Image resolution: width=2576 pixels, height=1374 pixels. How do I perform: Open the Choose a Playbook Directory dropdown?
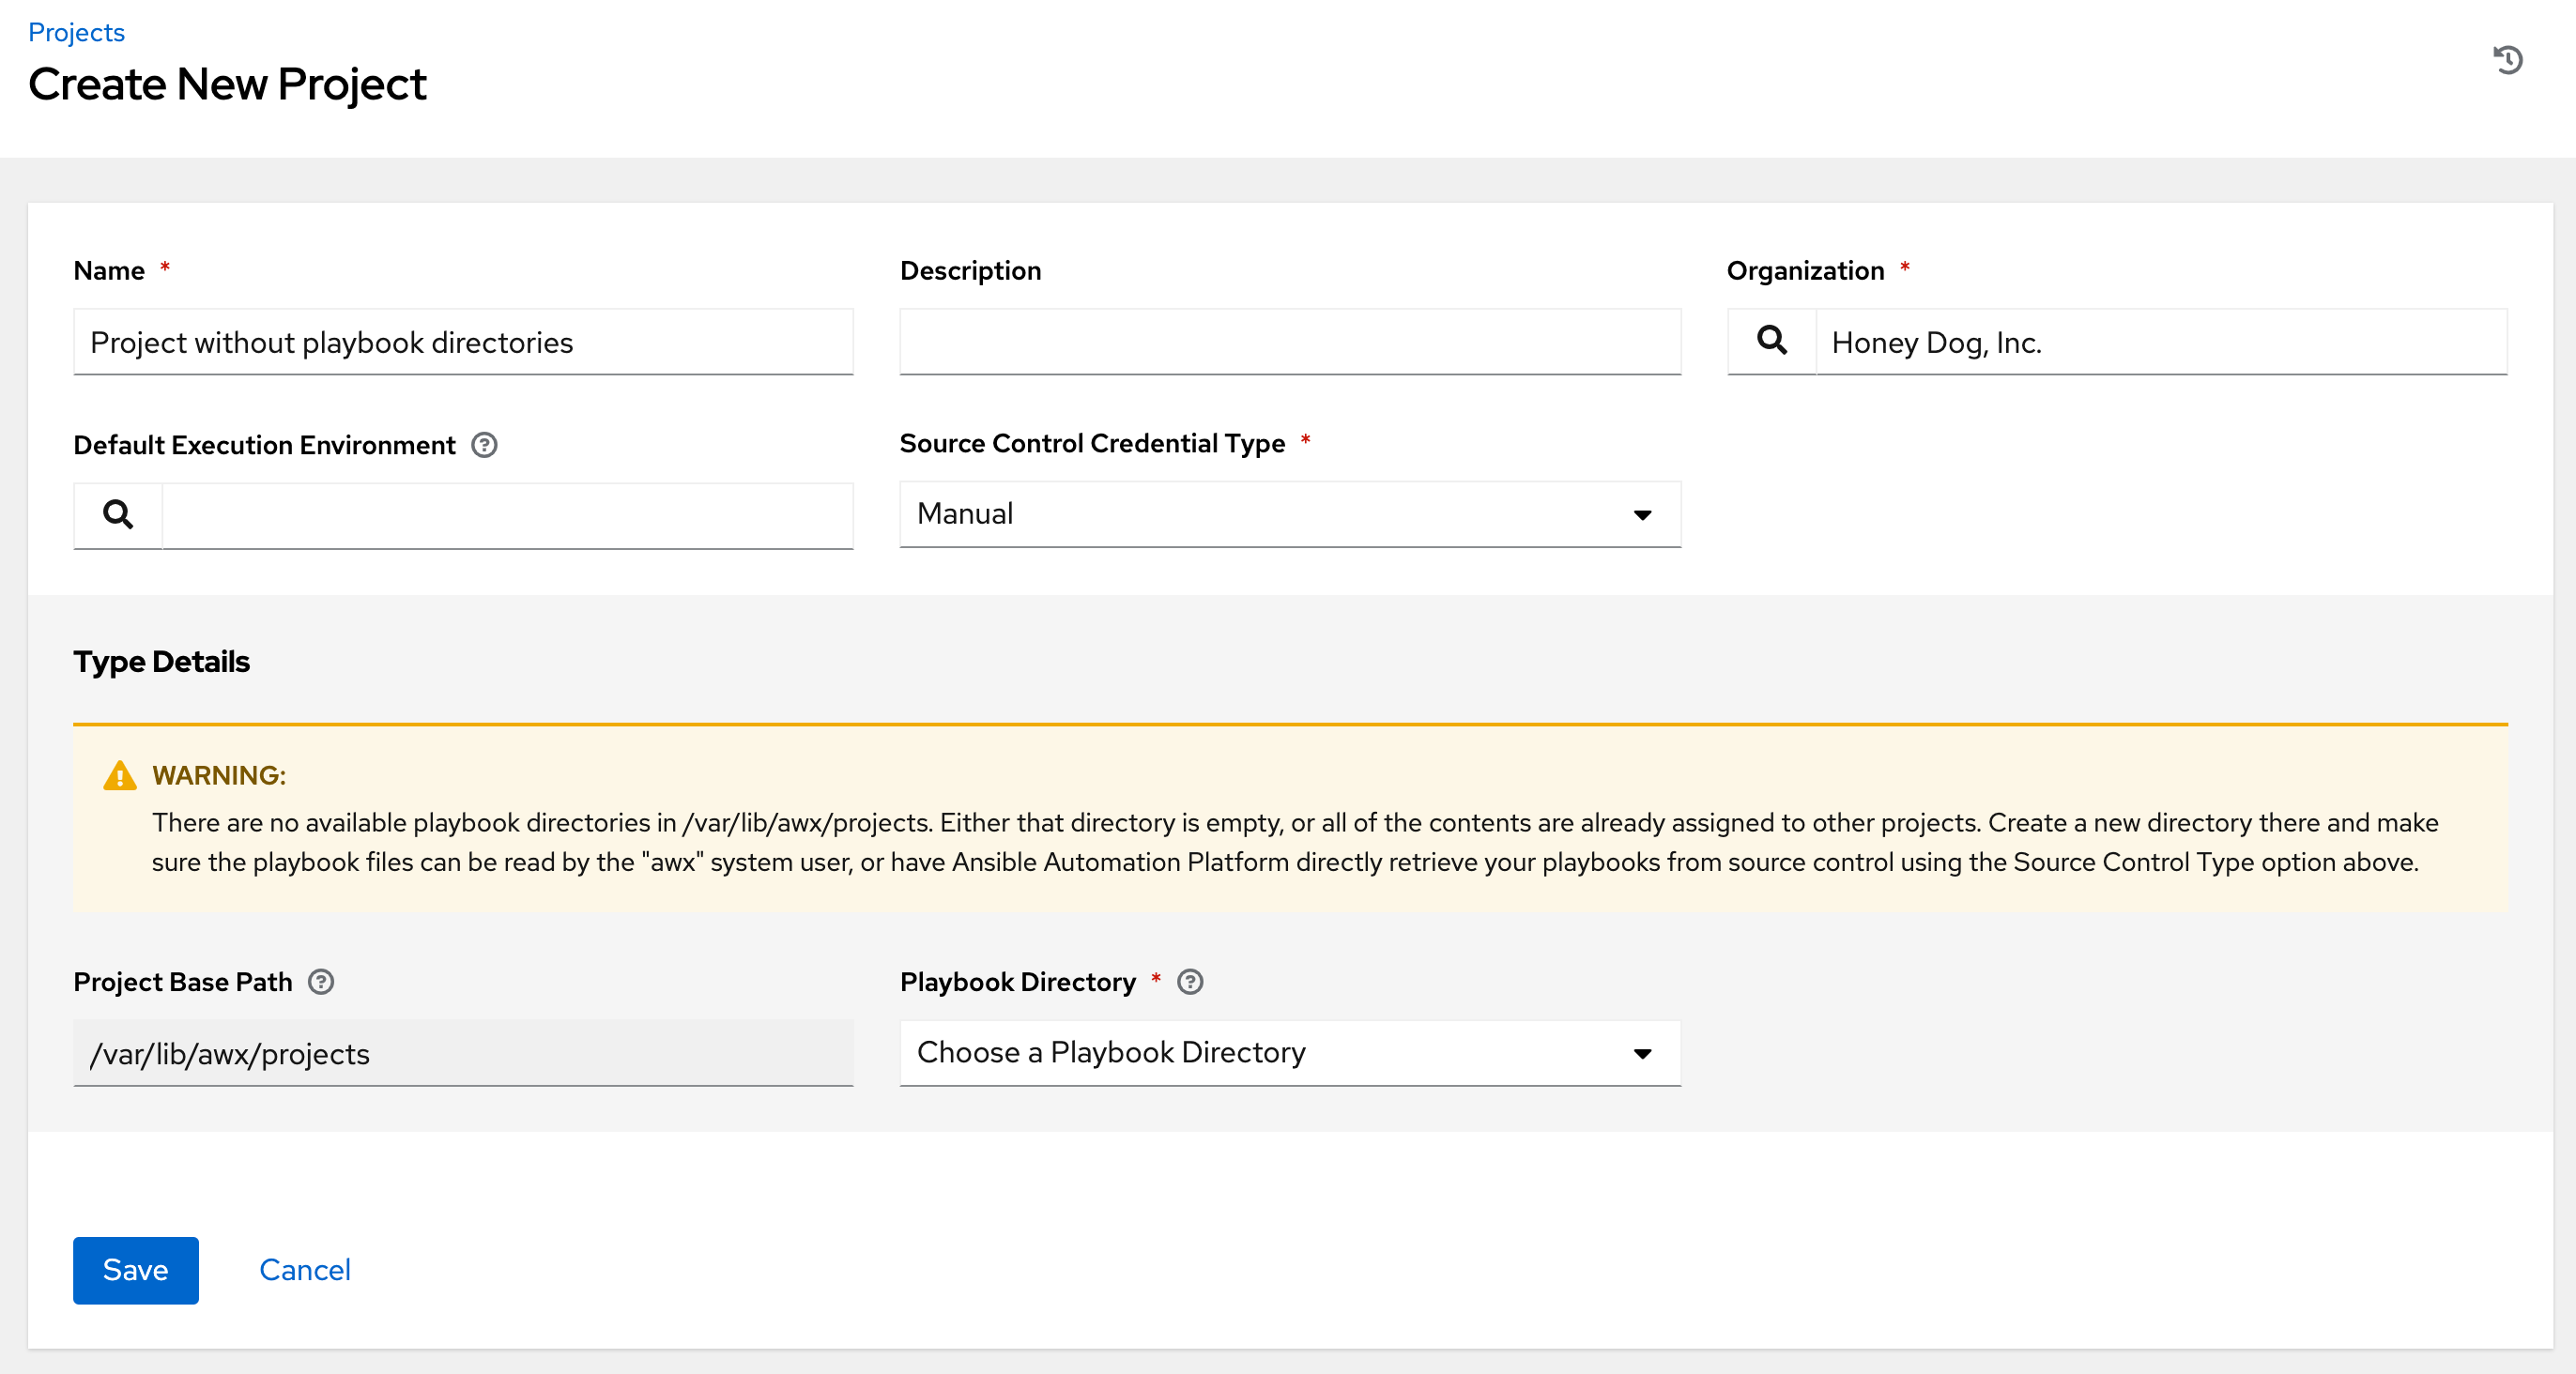pos(1290,1053)
